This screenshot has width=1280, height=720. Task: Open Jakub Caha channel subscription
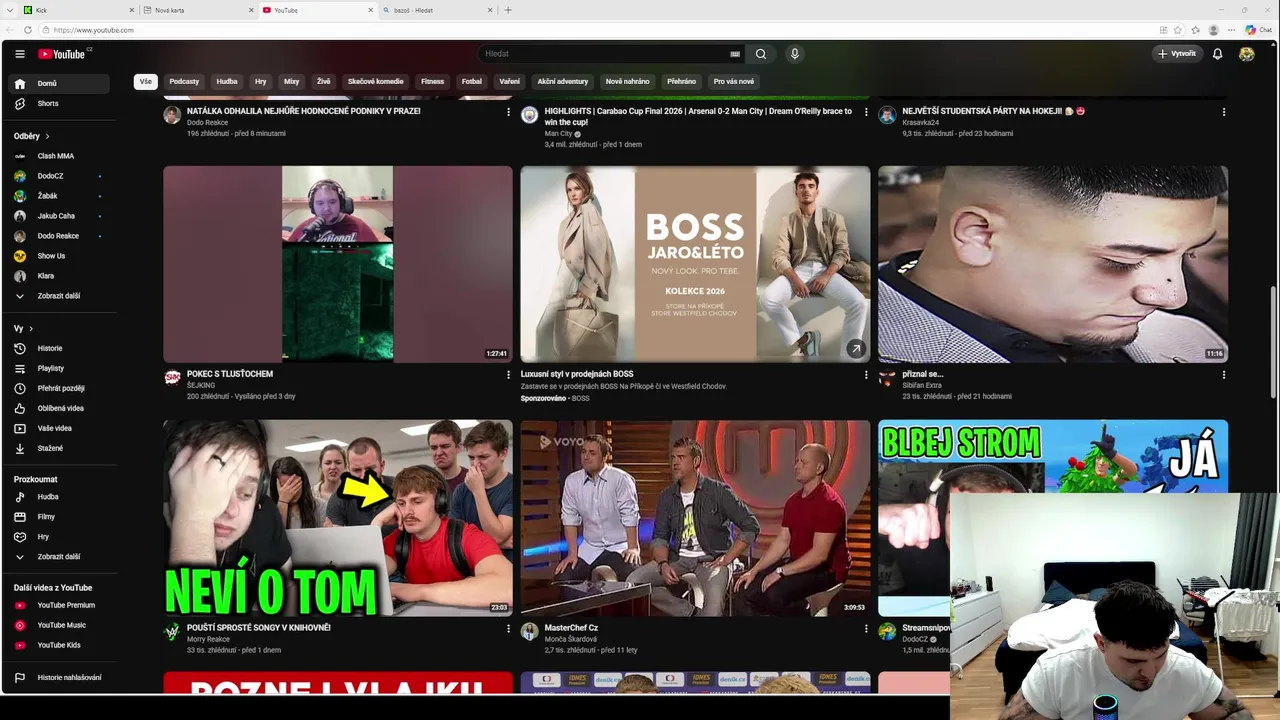point(60,216)
